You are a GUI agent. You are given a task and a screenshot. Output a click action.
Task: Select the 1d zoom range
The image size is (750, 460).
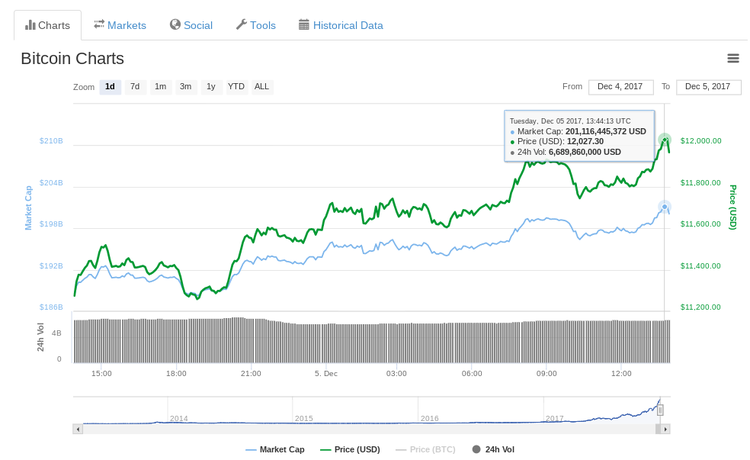(x=110, y=87)
